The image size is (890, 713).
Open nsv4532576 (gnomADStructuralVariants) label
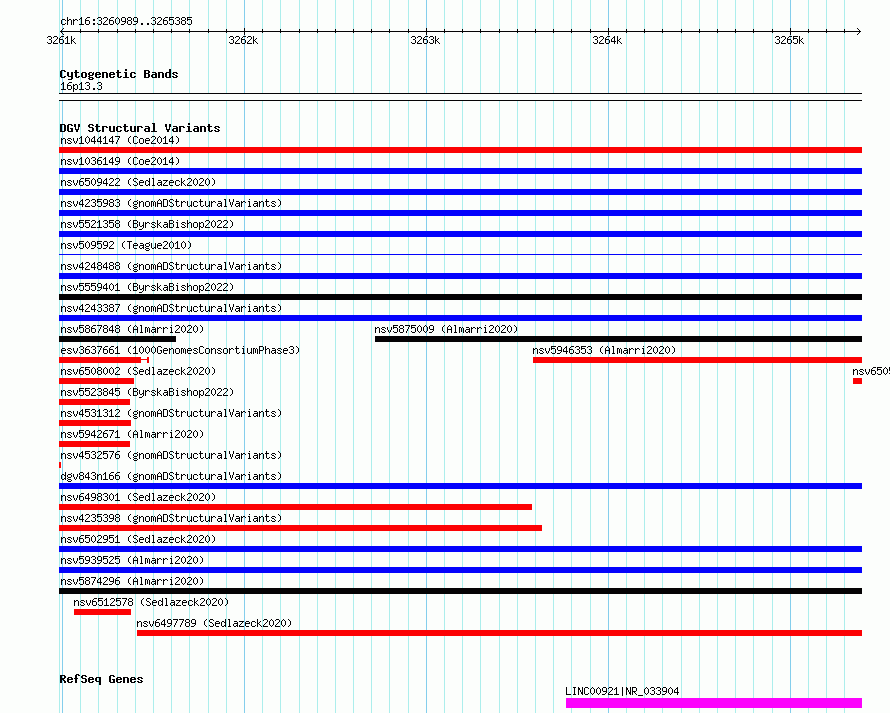[171, 455]
